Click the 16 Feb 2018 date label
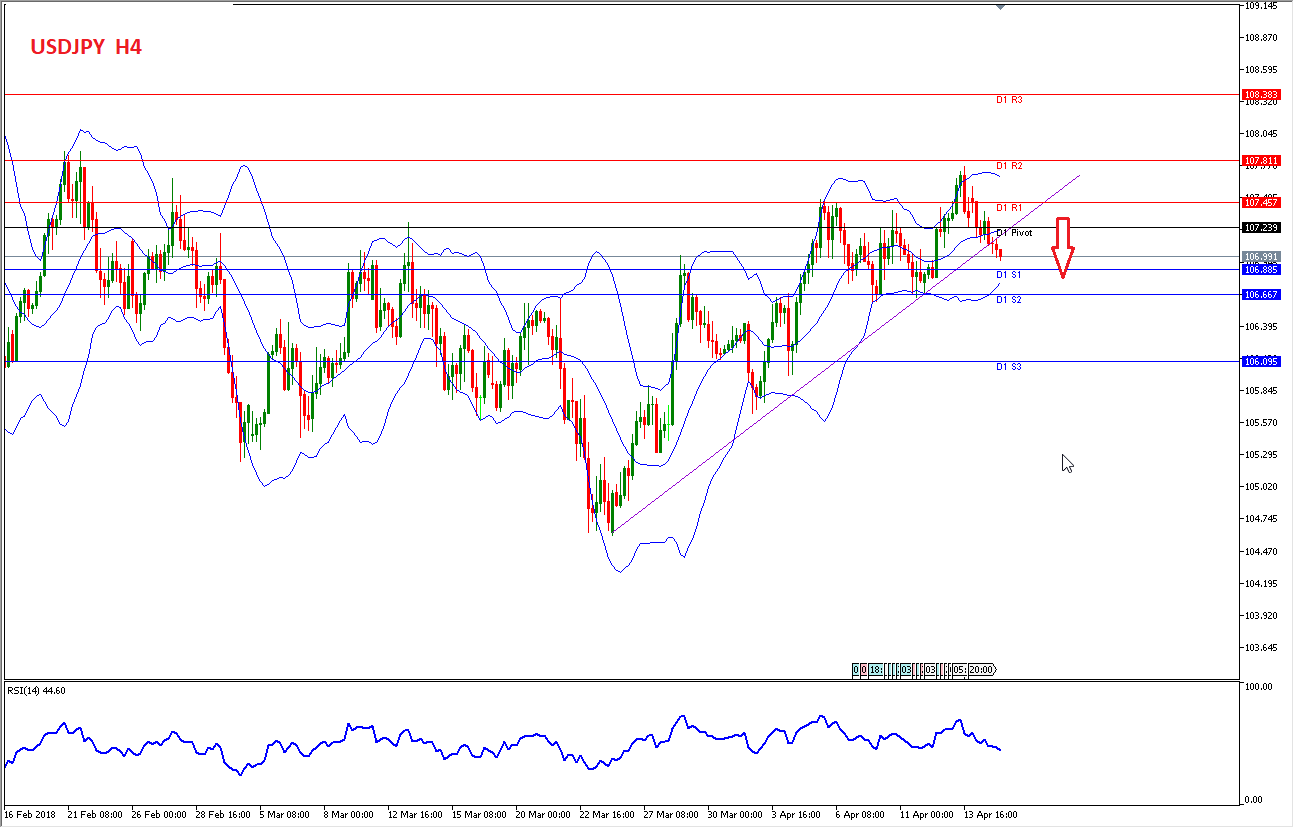Screen dimensions: 1294x828 click(x=31, y=814)
